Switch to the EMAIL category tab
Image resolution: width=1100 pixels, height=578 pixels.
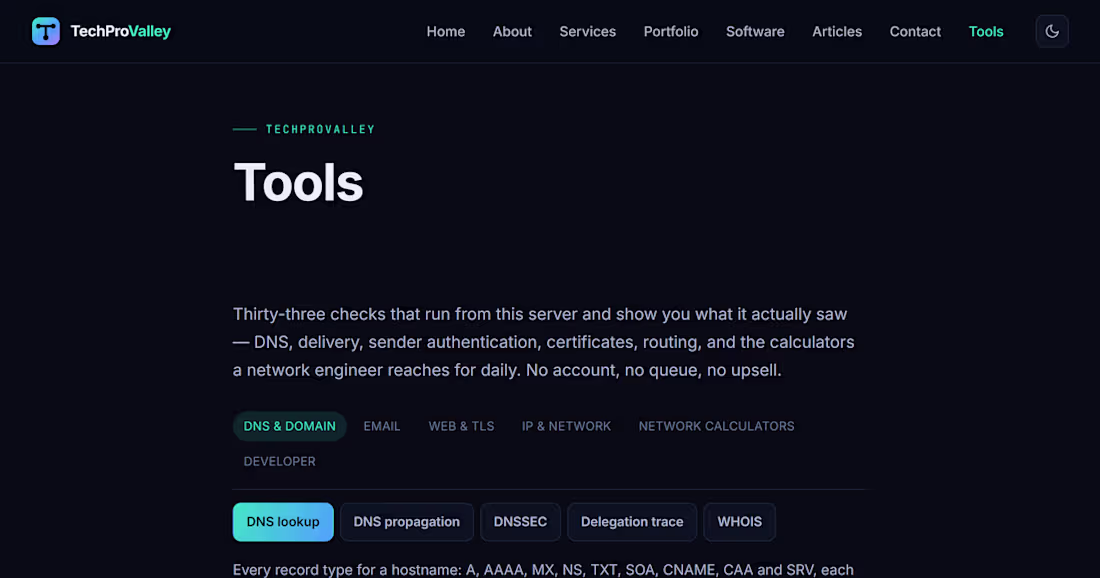(x=382, y=426)
